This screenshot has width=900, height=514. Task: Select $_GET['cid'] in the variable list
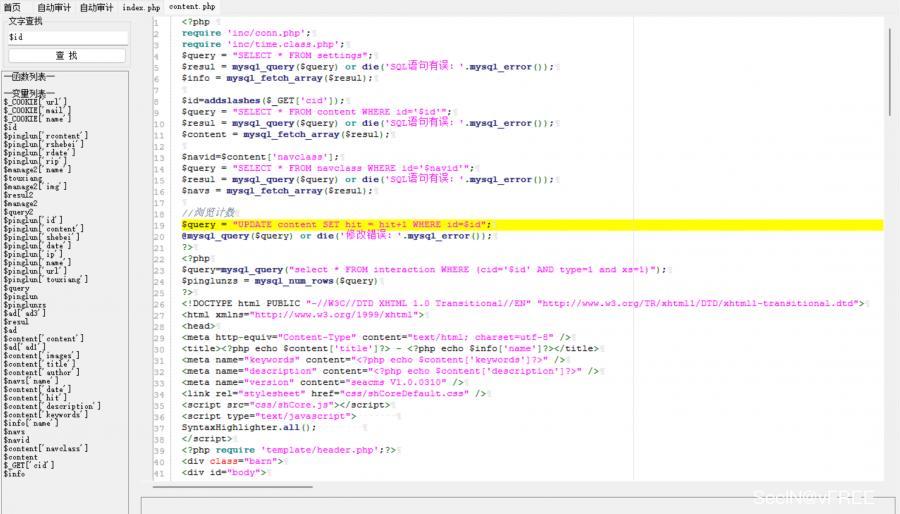pos(29,465)
